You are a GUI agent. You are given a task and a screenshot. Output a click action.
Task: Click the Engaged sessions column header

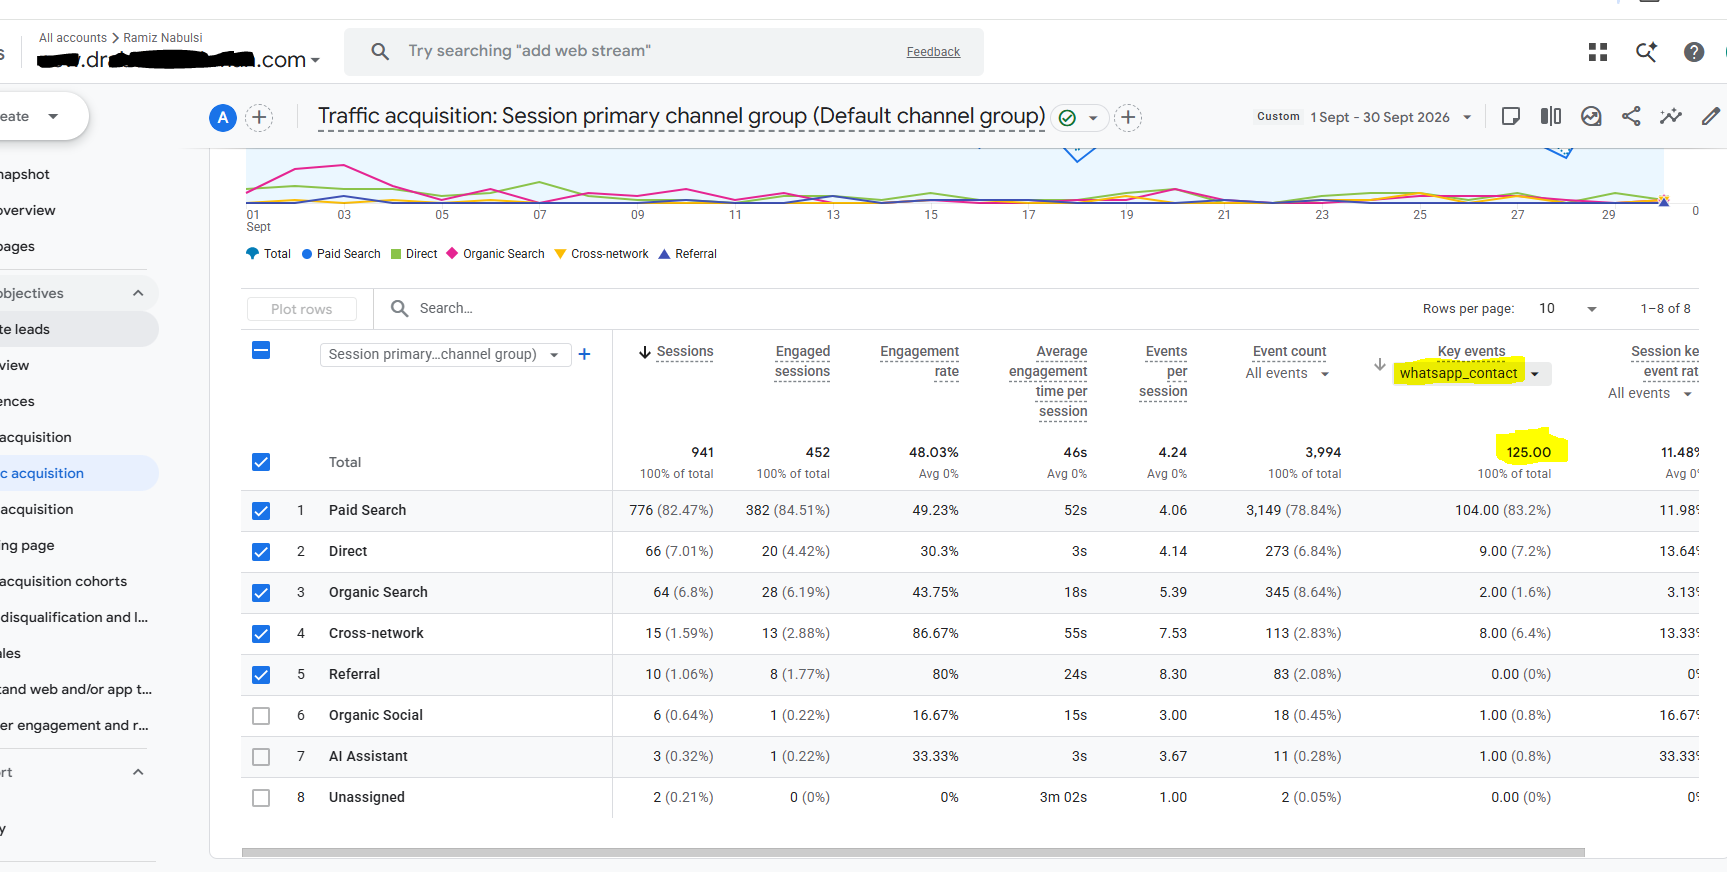pyautogui.click(x=802, y=362)
